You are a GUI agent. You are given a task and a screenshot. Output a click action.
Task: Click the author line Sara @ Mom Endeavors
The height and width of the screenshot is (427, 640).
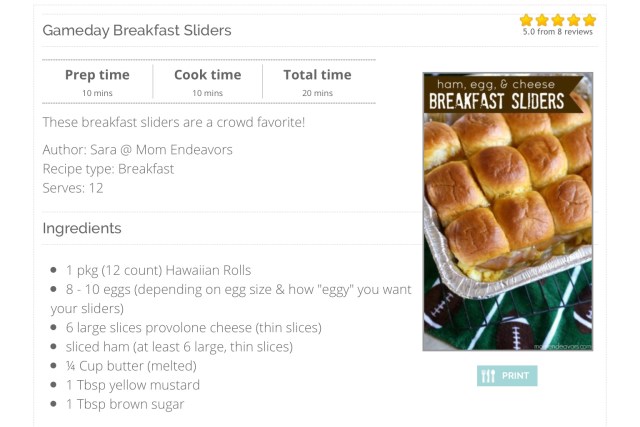tap(137, 150)
